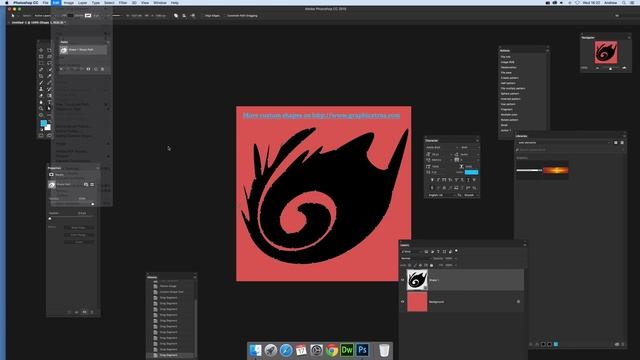
Task: Toggle Quick Mask mode icon
Action: pyautogui.click(x=41, y=135)
